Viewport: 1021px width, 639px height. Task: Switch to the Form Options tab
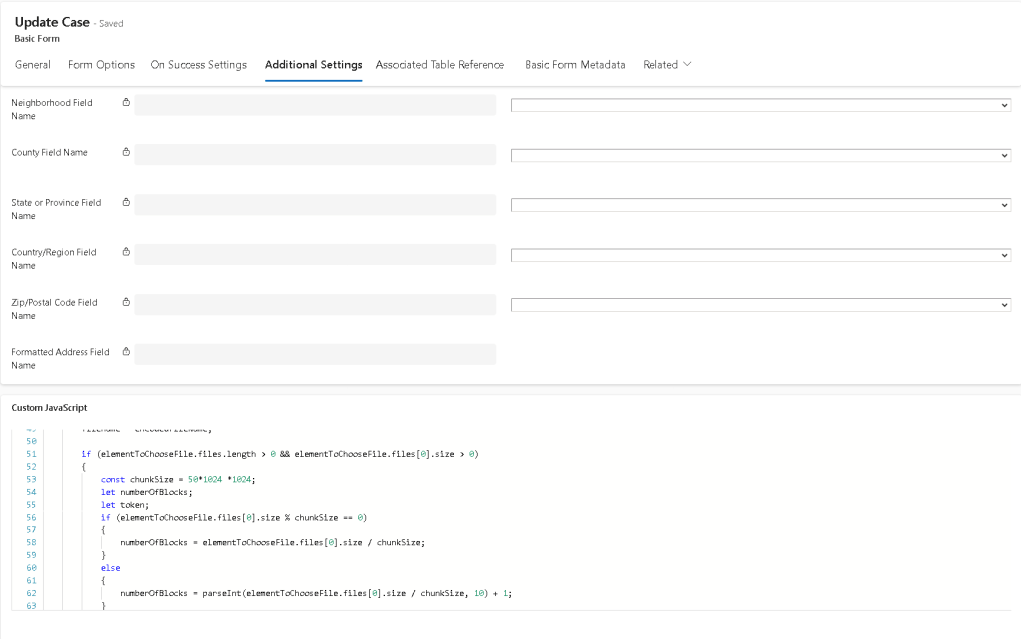(x=100, y=64)
